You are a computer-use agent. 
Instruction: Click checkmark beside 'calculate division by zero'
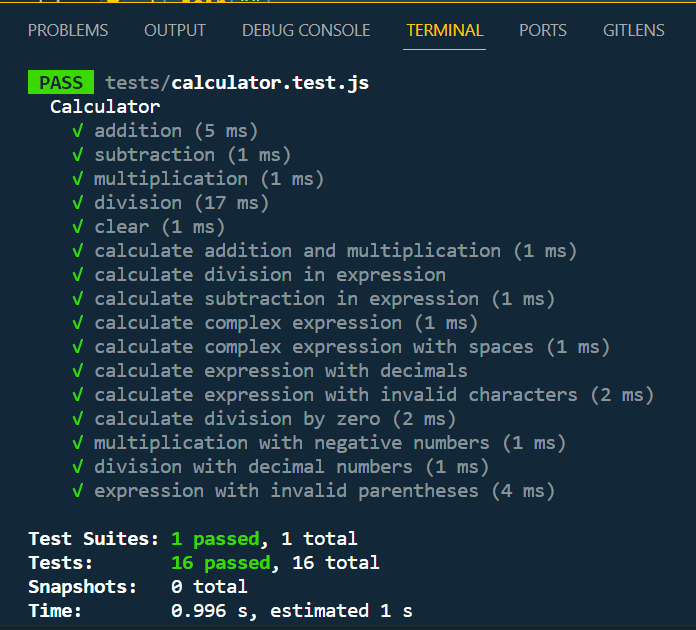click(x=78, y=419)
